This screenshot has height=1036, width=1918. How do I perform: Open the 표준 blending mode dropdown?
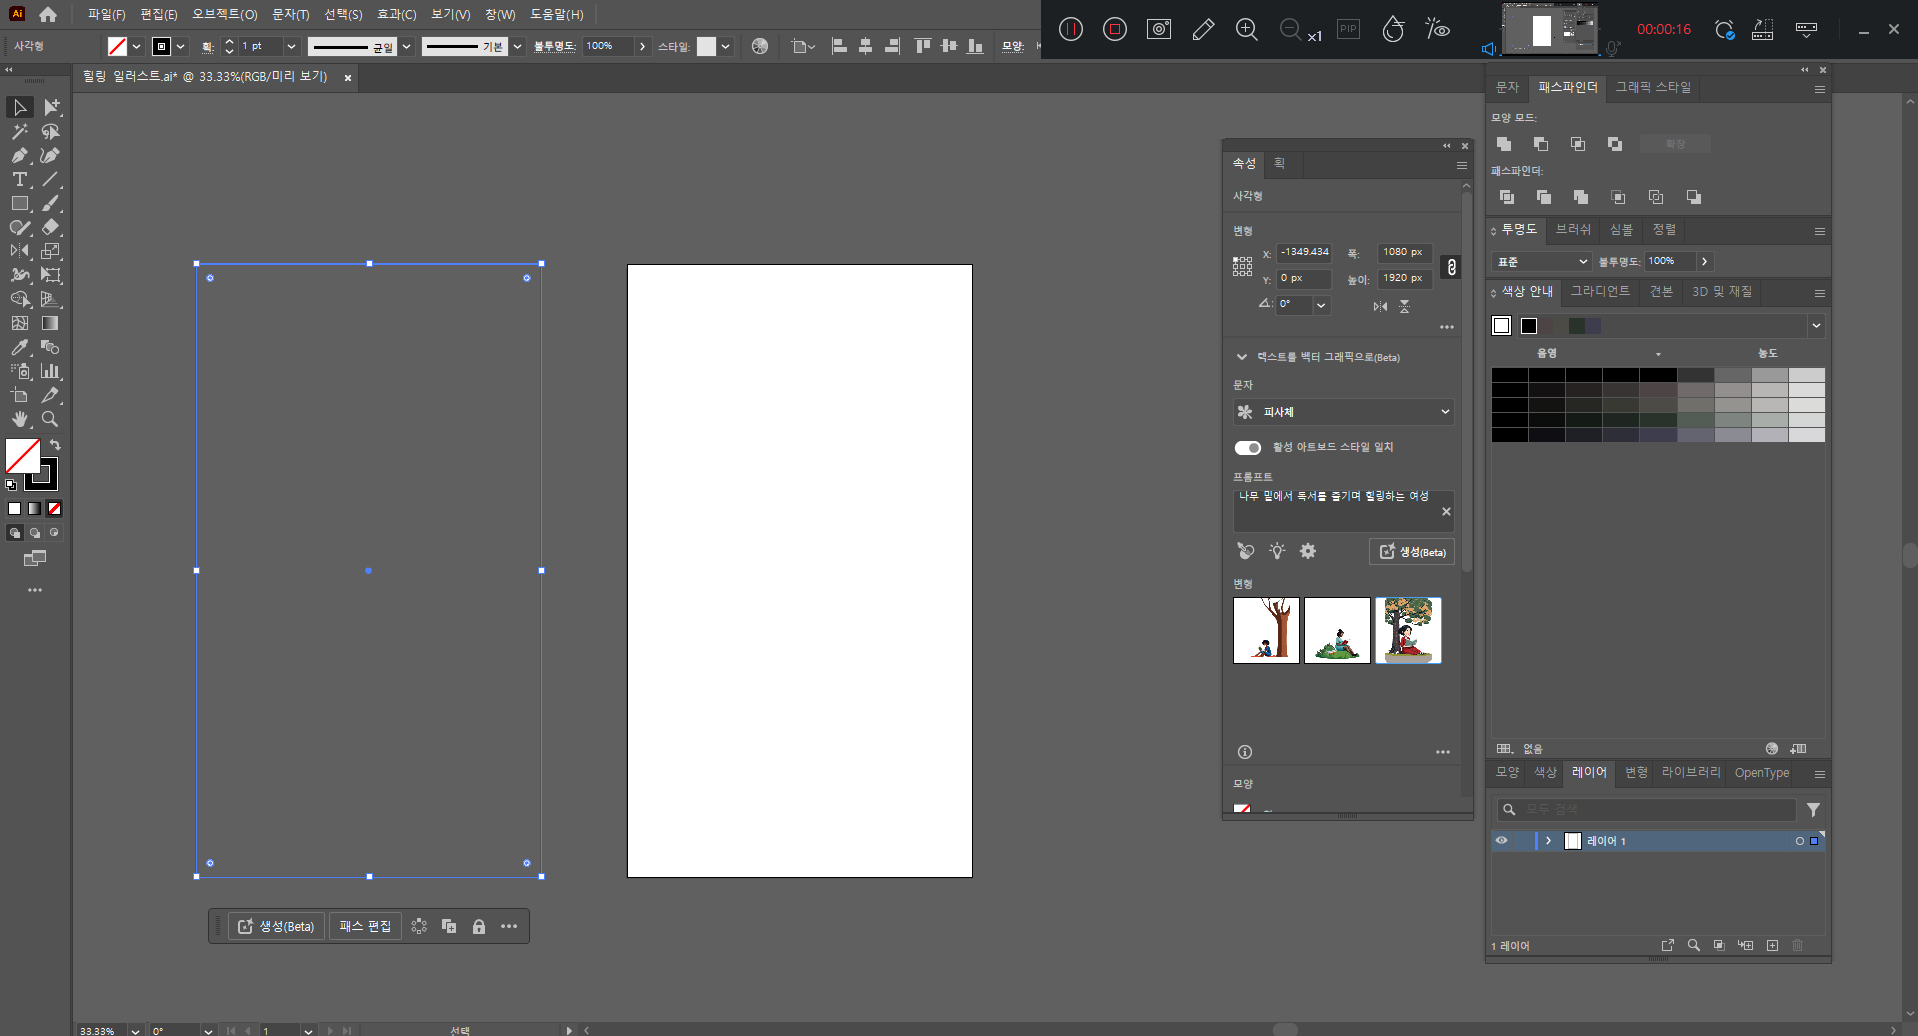(1541, 261)
